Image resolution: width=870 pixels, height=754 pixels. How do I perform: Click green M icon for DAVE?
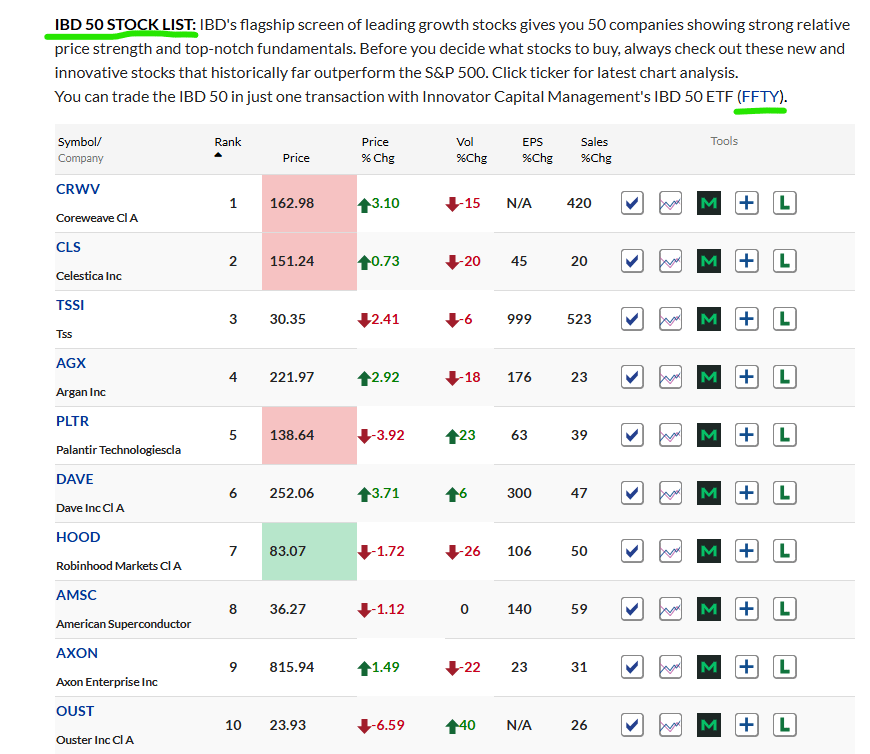709,493
